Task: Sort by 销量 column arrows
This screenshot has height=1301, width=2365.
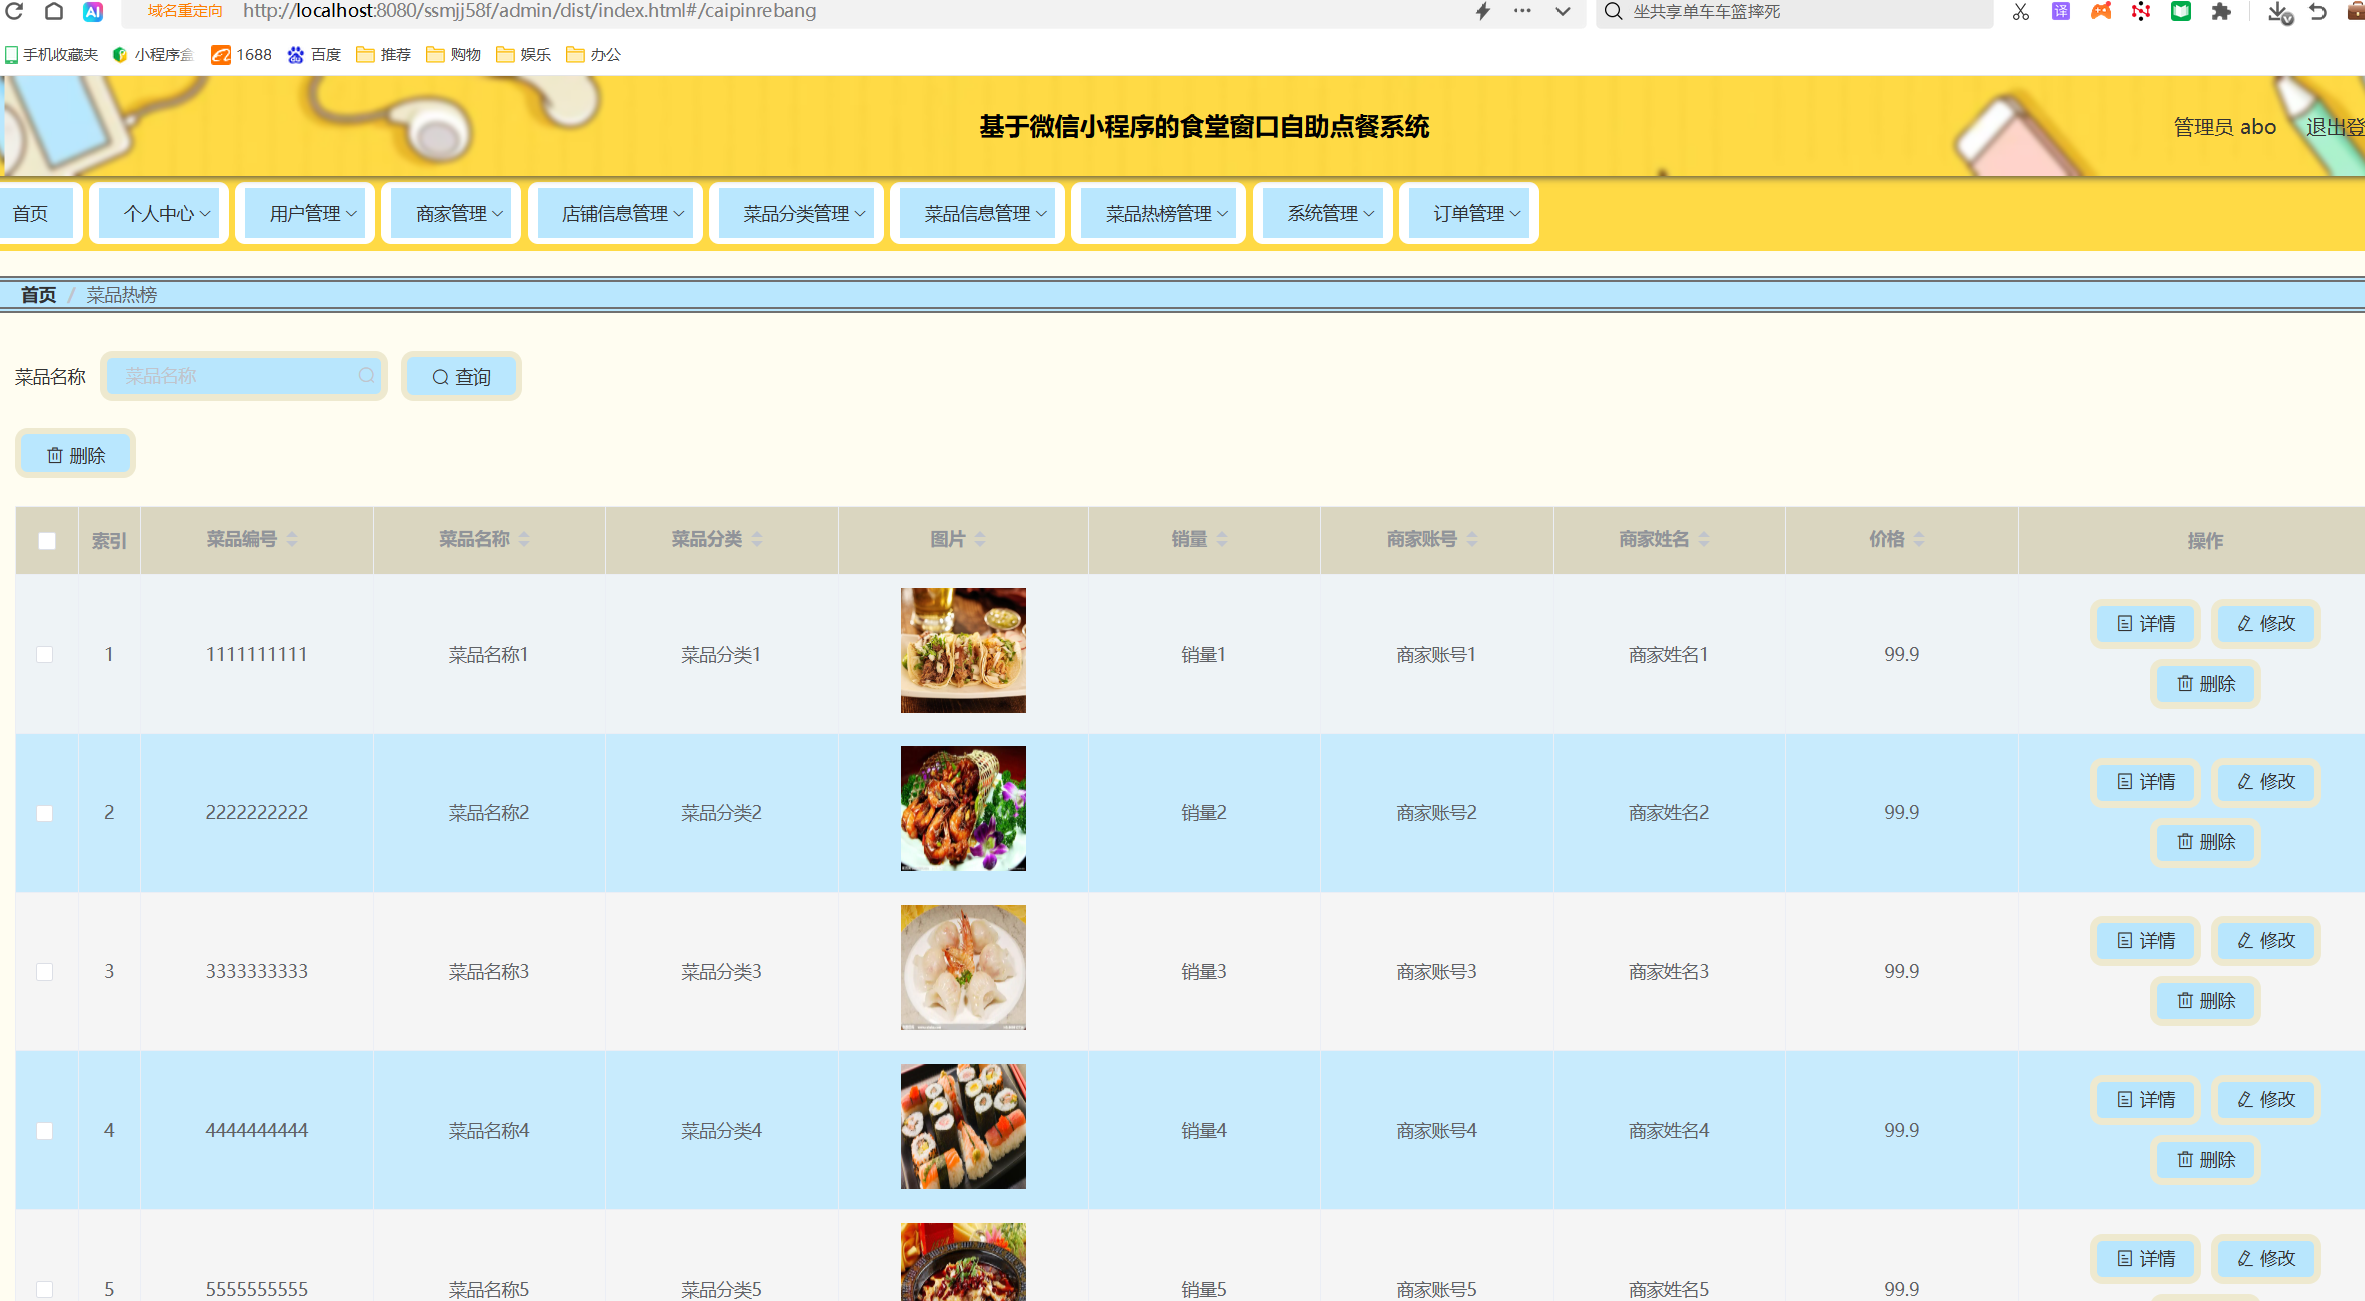Action: [1222, 539]
